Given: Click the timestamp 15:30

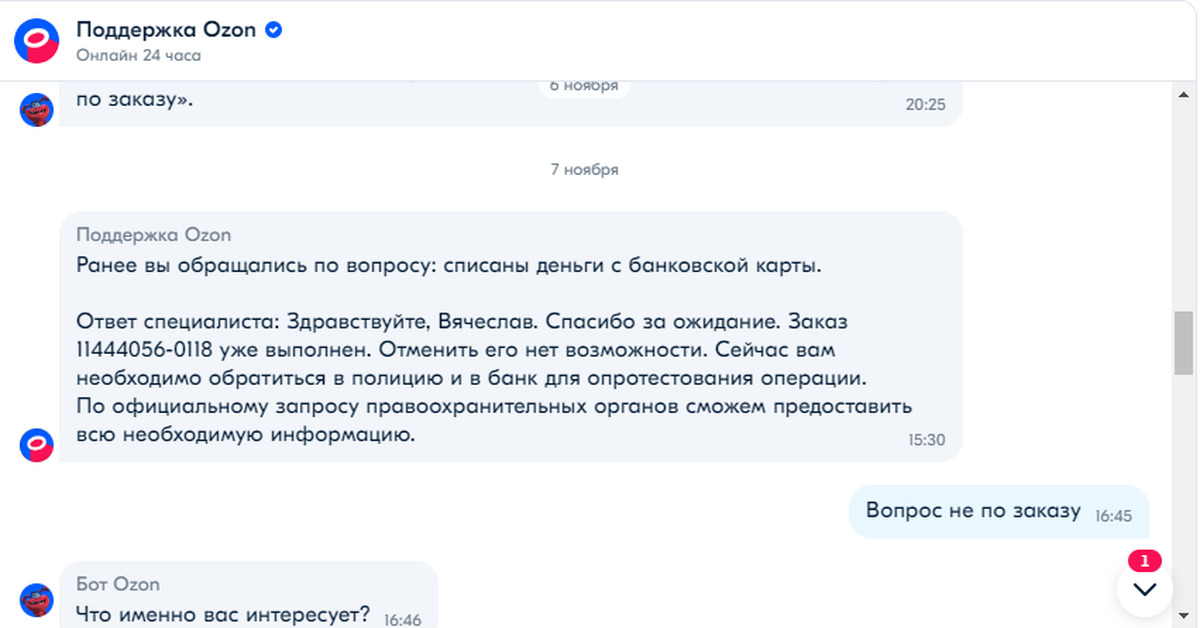Looking at the screenshot, I should tap(926, 439).
